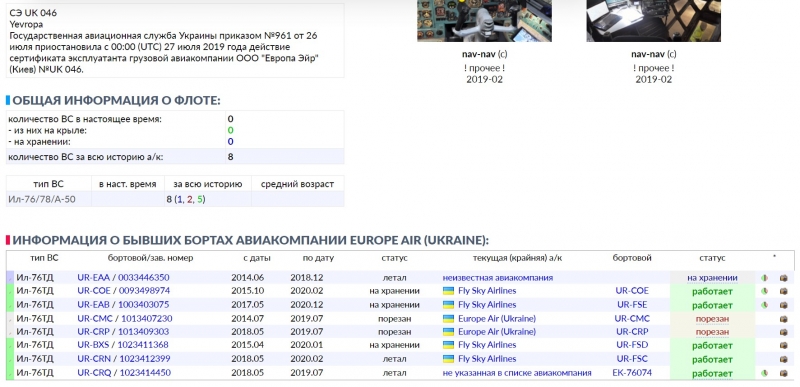
Task: Open the right nav-nav photo thumbnail
Action: point(654,20)
